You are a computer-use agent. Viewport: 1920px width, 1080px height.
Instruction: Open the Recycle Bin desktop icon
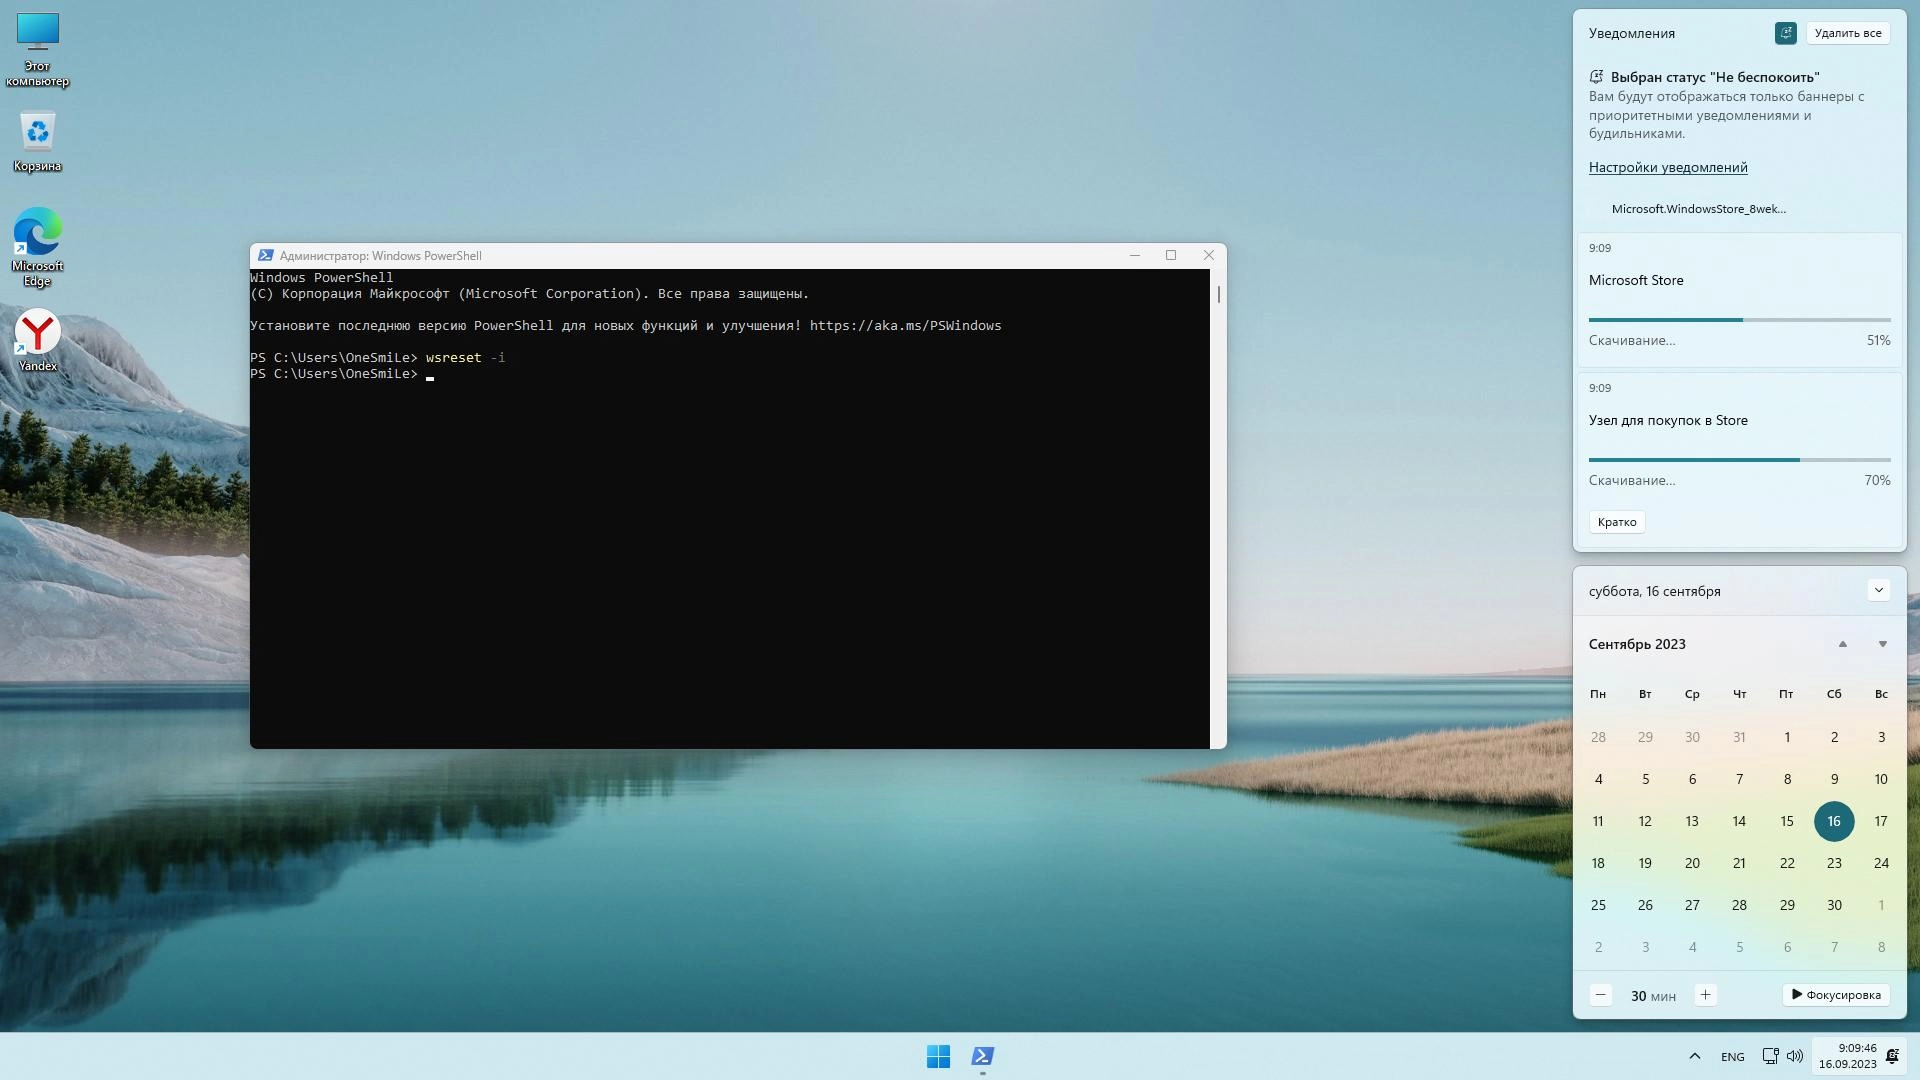(37, 141)
